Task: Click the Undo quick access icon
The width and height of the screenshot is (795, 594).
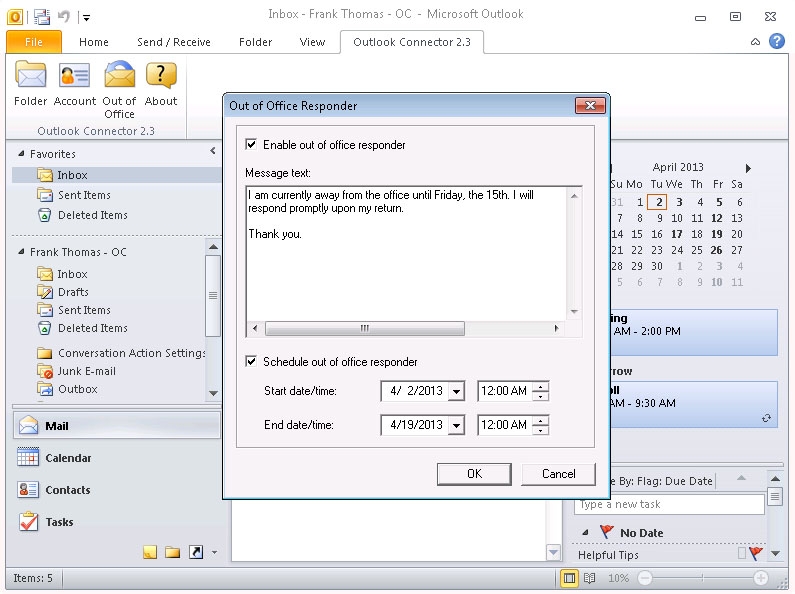Action: [63, 17]
